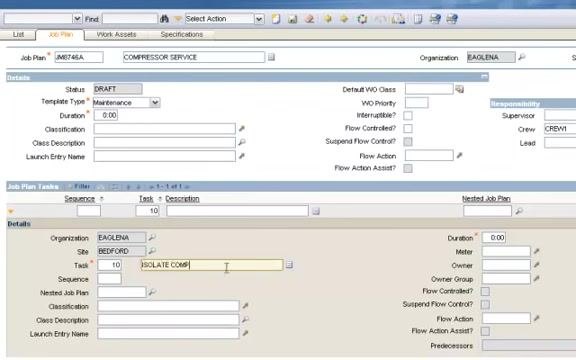Collapse the task 10 row details arrow
Image resolution: width=576 pixels, height=360 pixels.
tap(11, 211)
